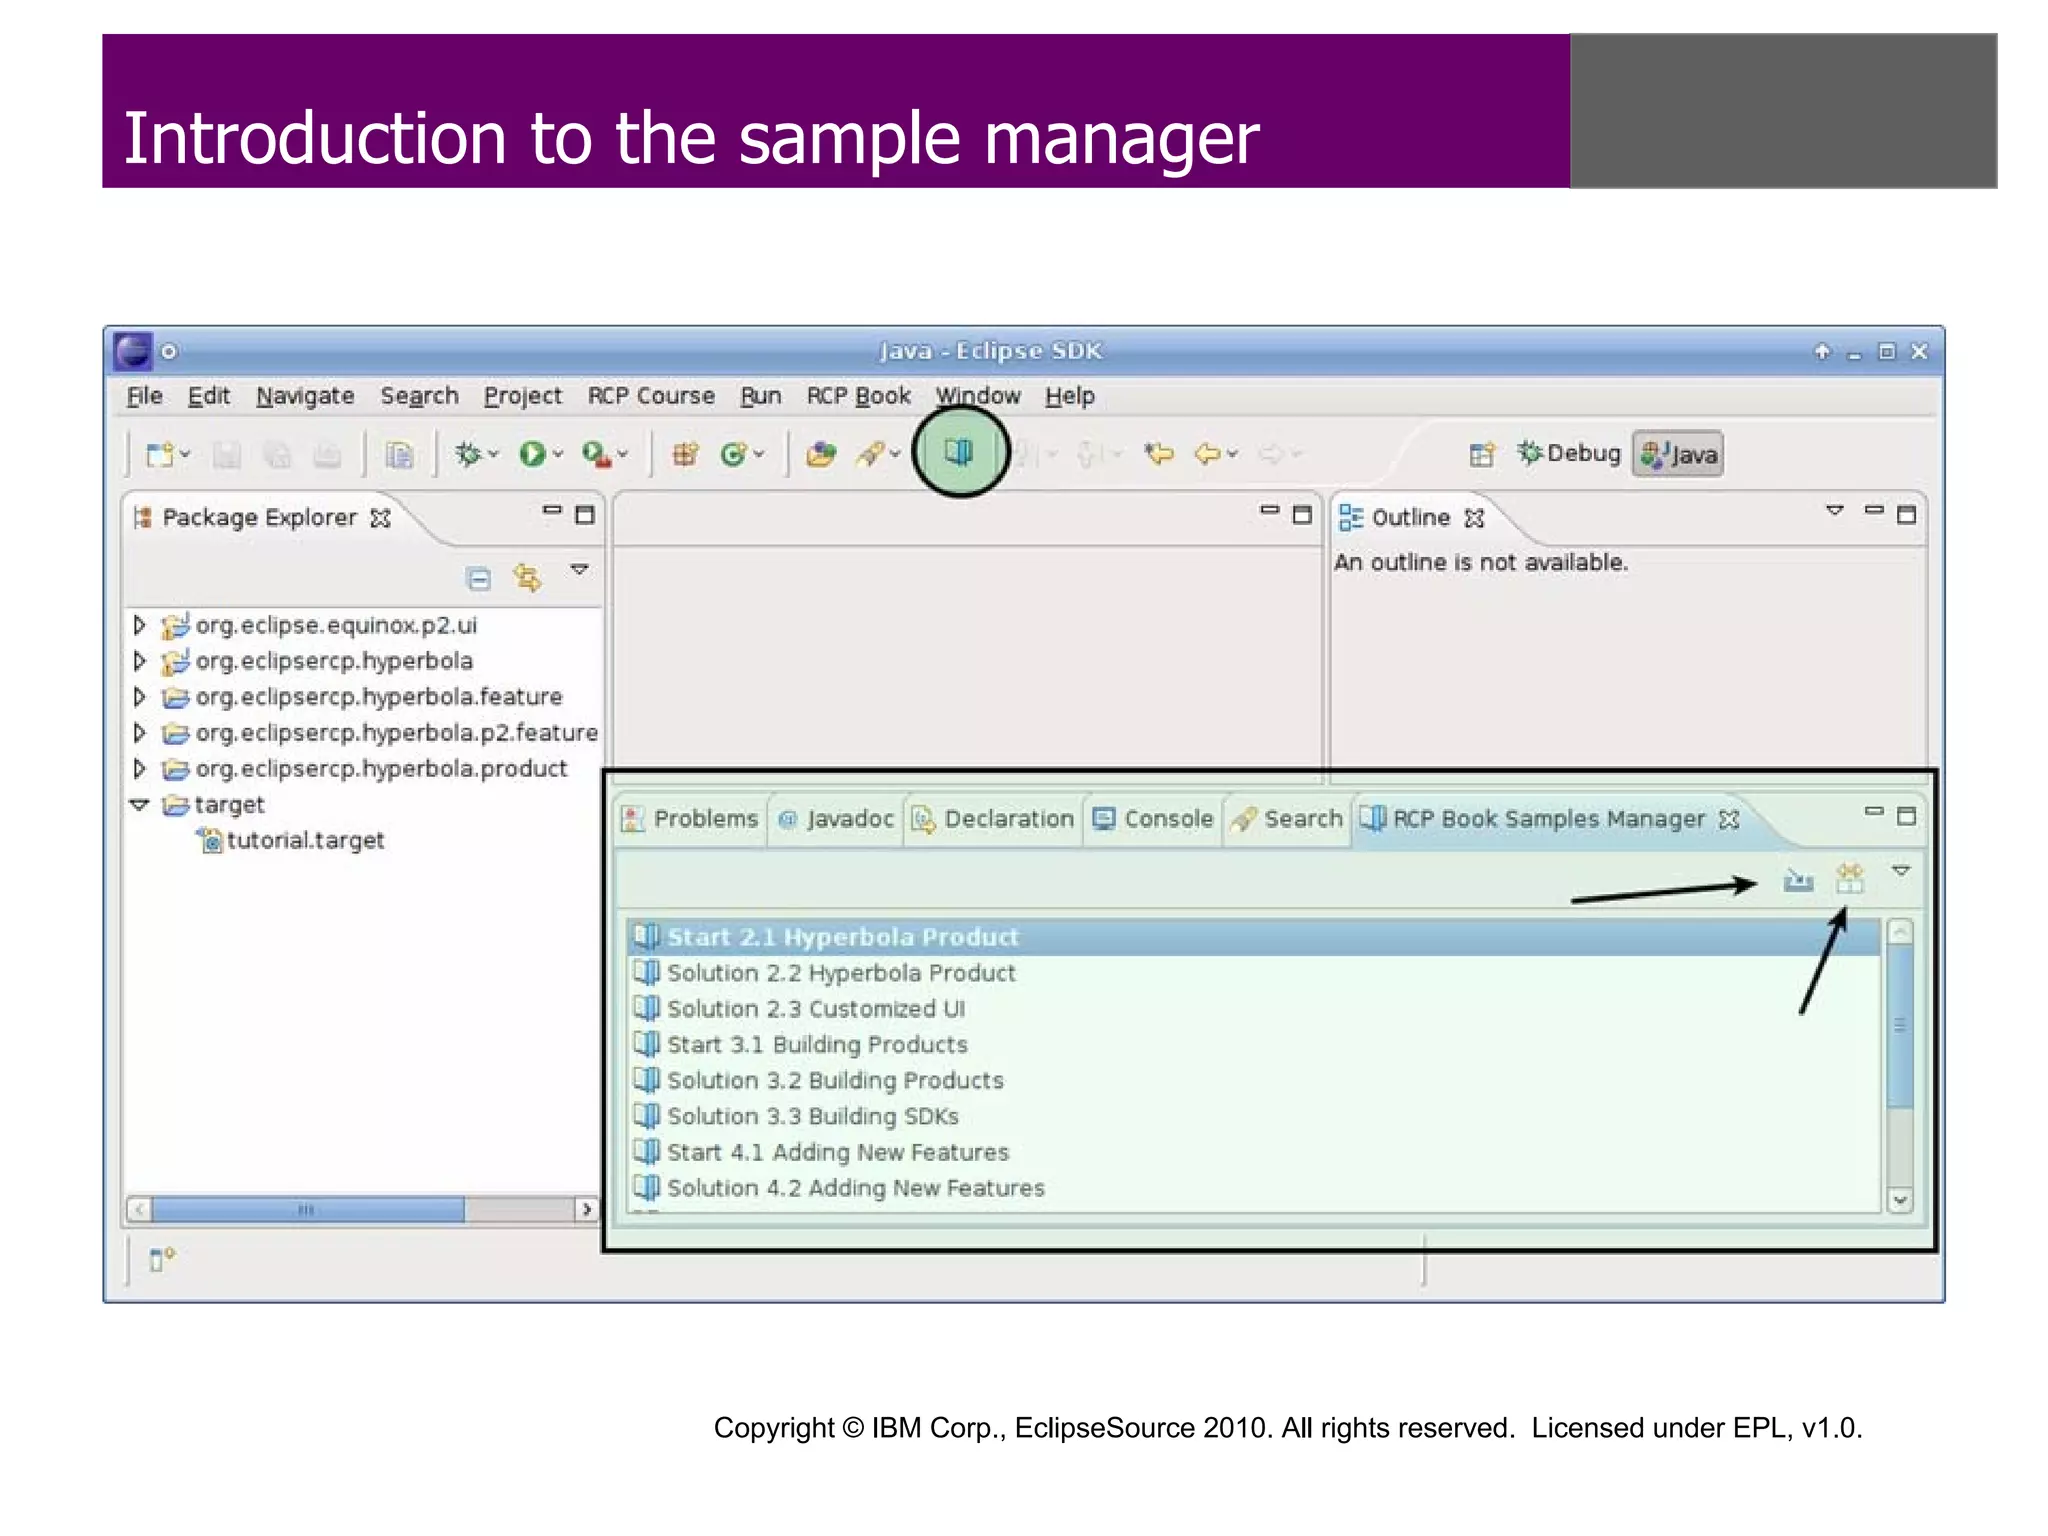This screenshot has height=1536, width=2048.
Task: Close the RCP Book Samples Manager tab
Action: point(1729,819)
